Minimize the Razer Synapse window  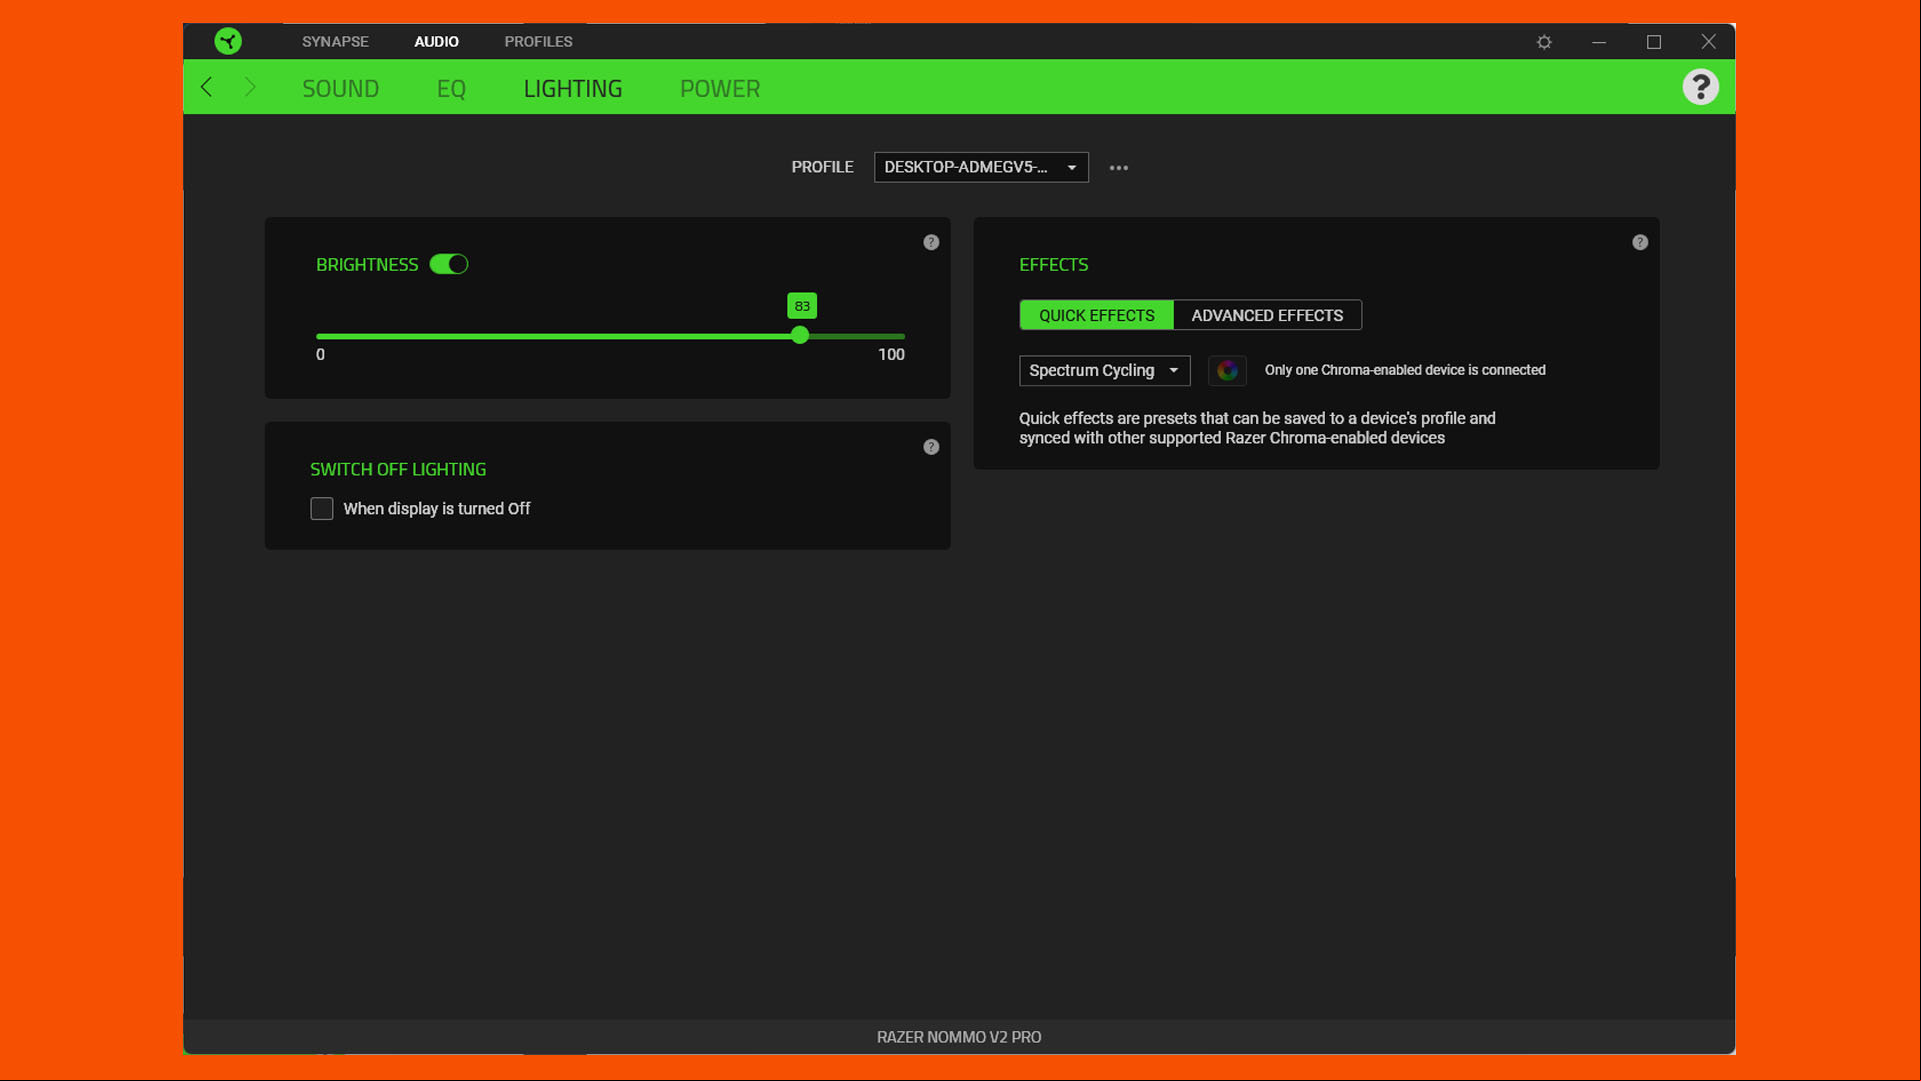[x=1599, y=42]
